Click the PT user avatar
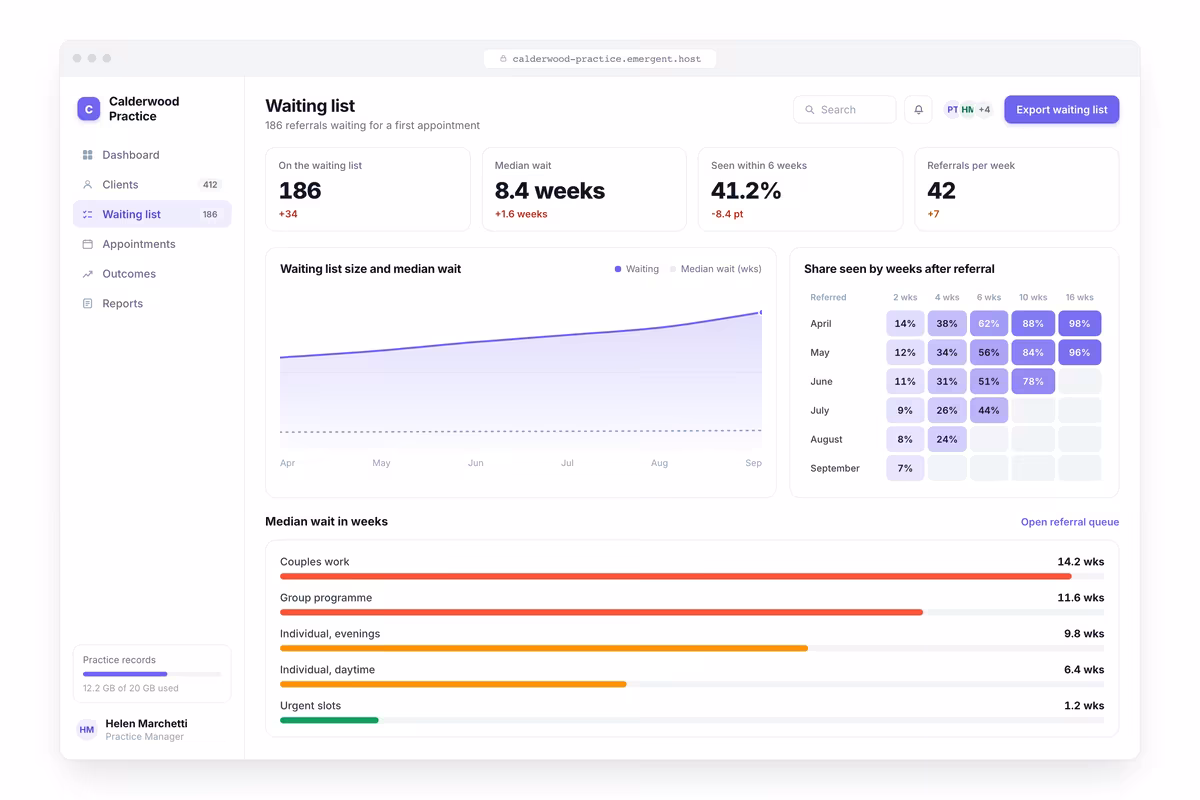1200x800 pixels. tap(952, 110)
